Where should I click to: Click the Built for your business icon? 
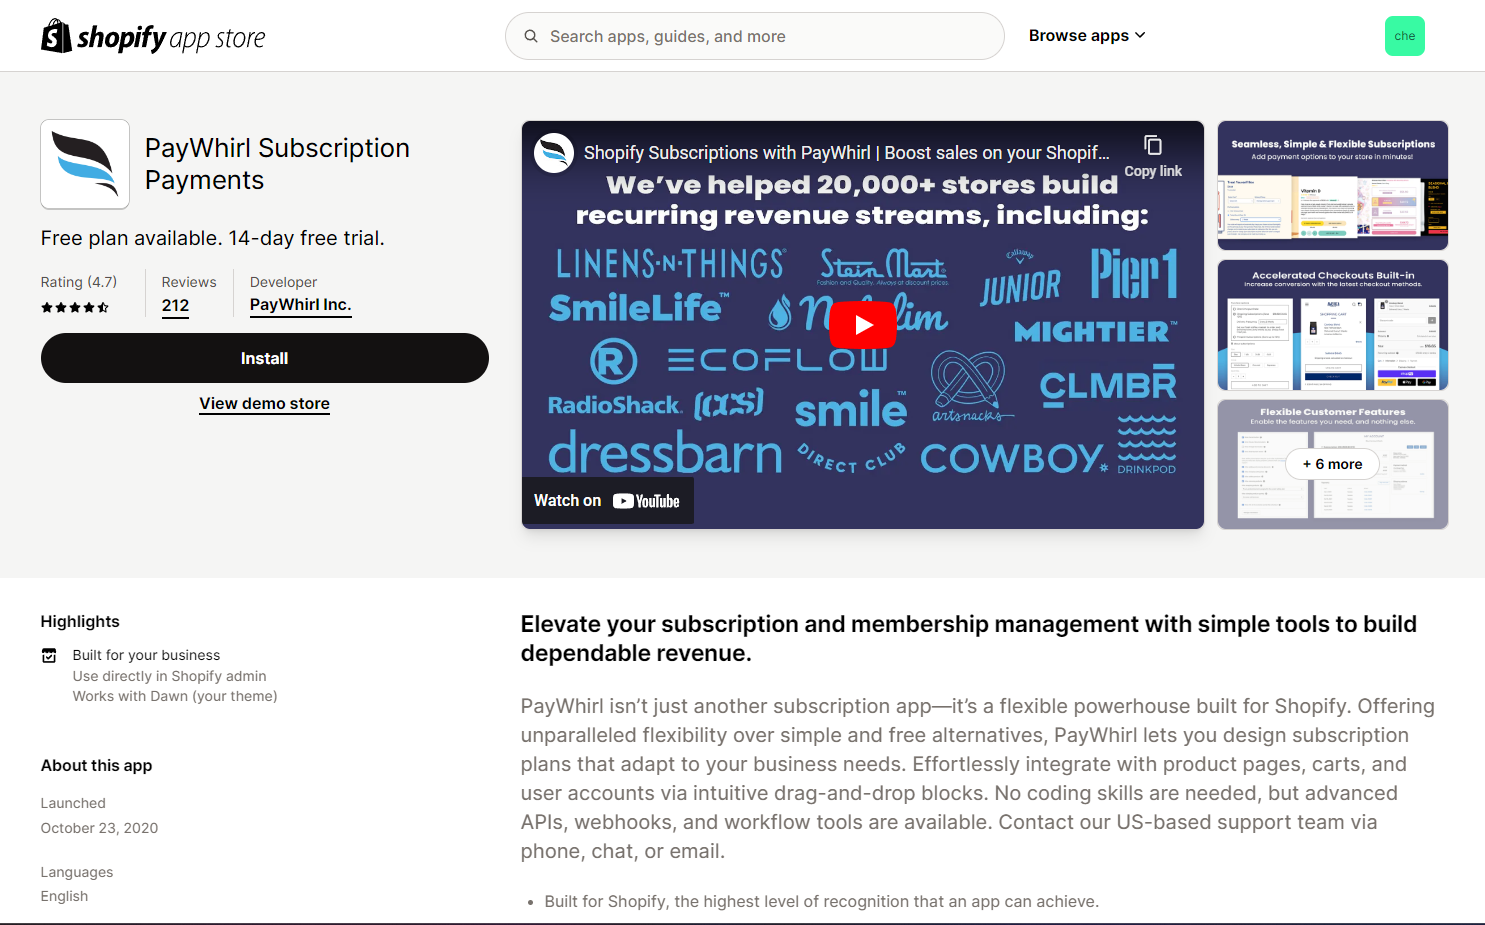pyautogui.click(x=49, y=656)
